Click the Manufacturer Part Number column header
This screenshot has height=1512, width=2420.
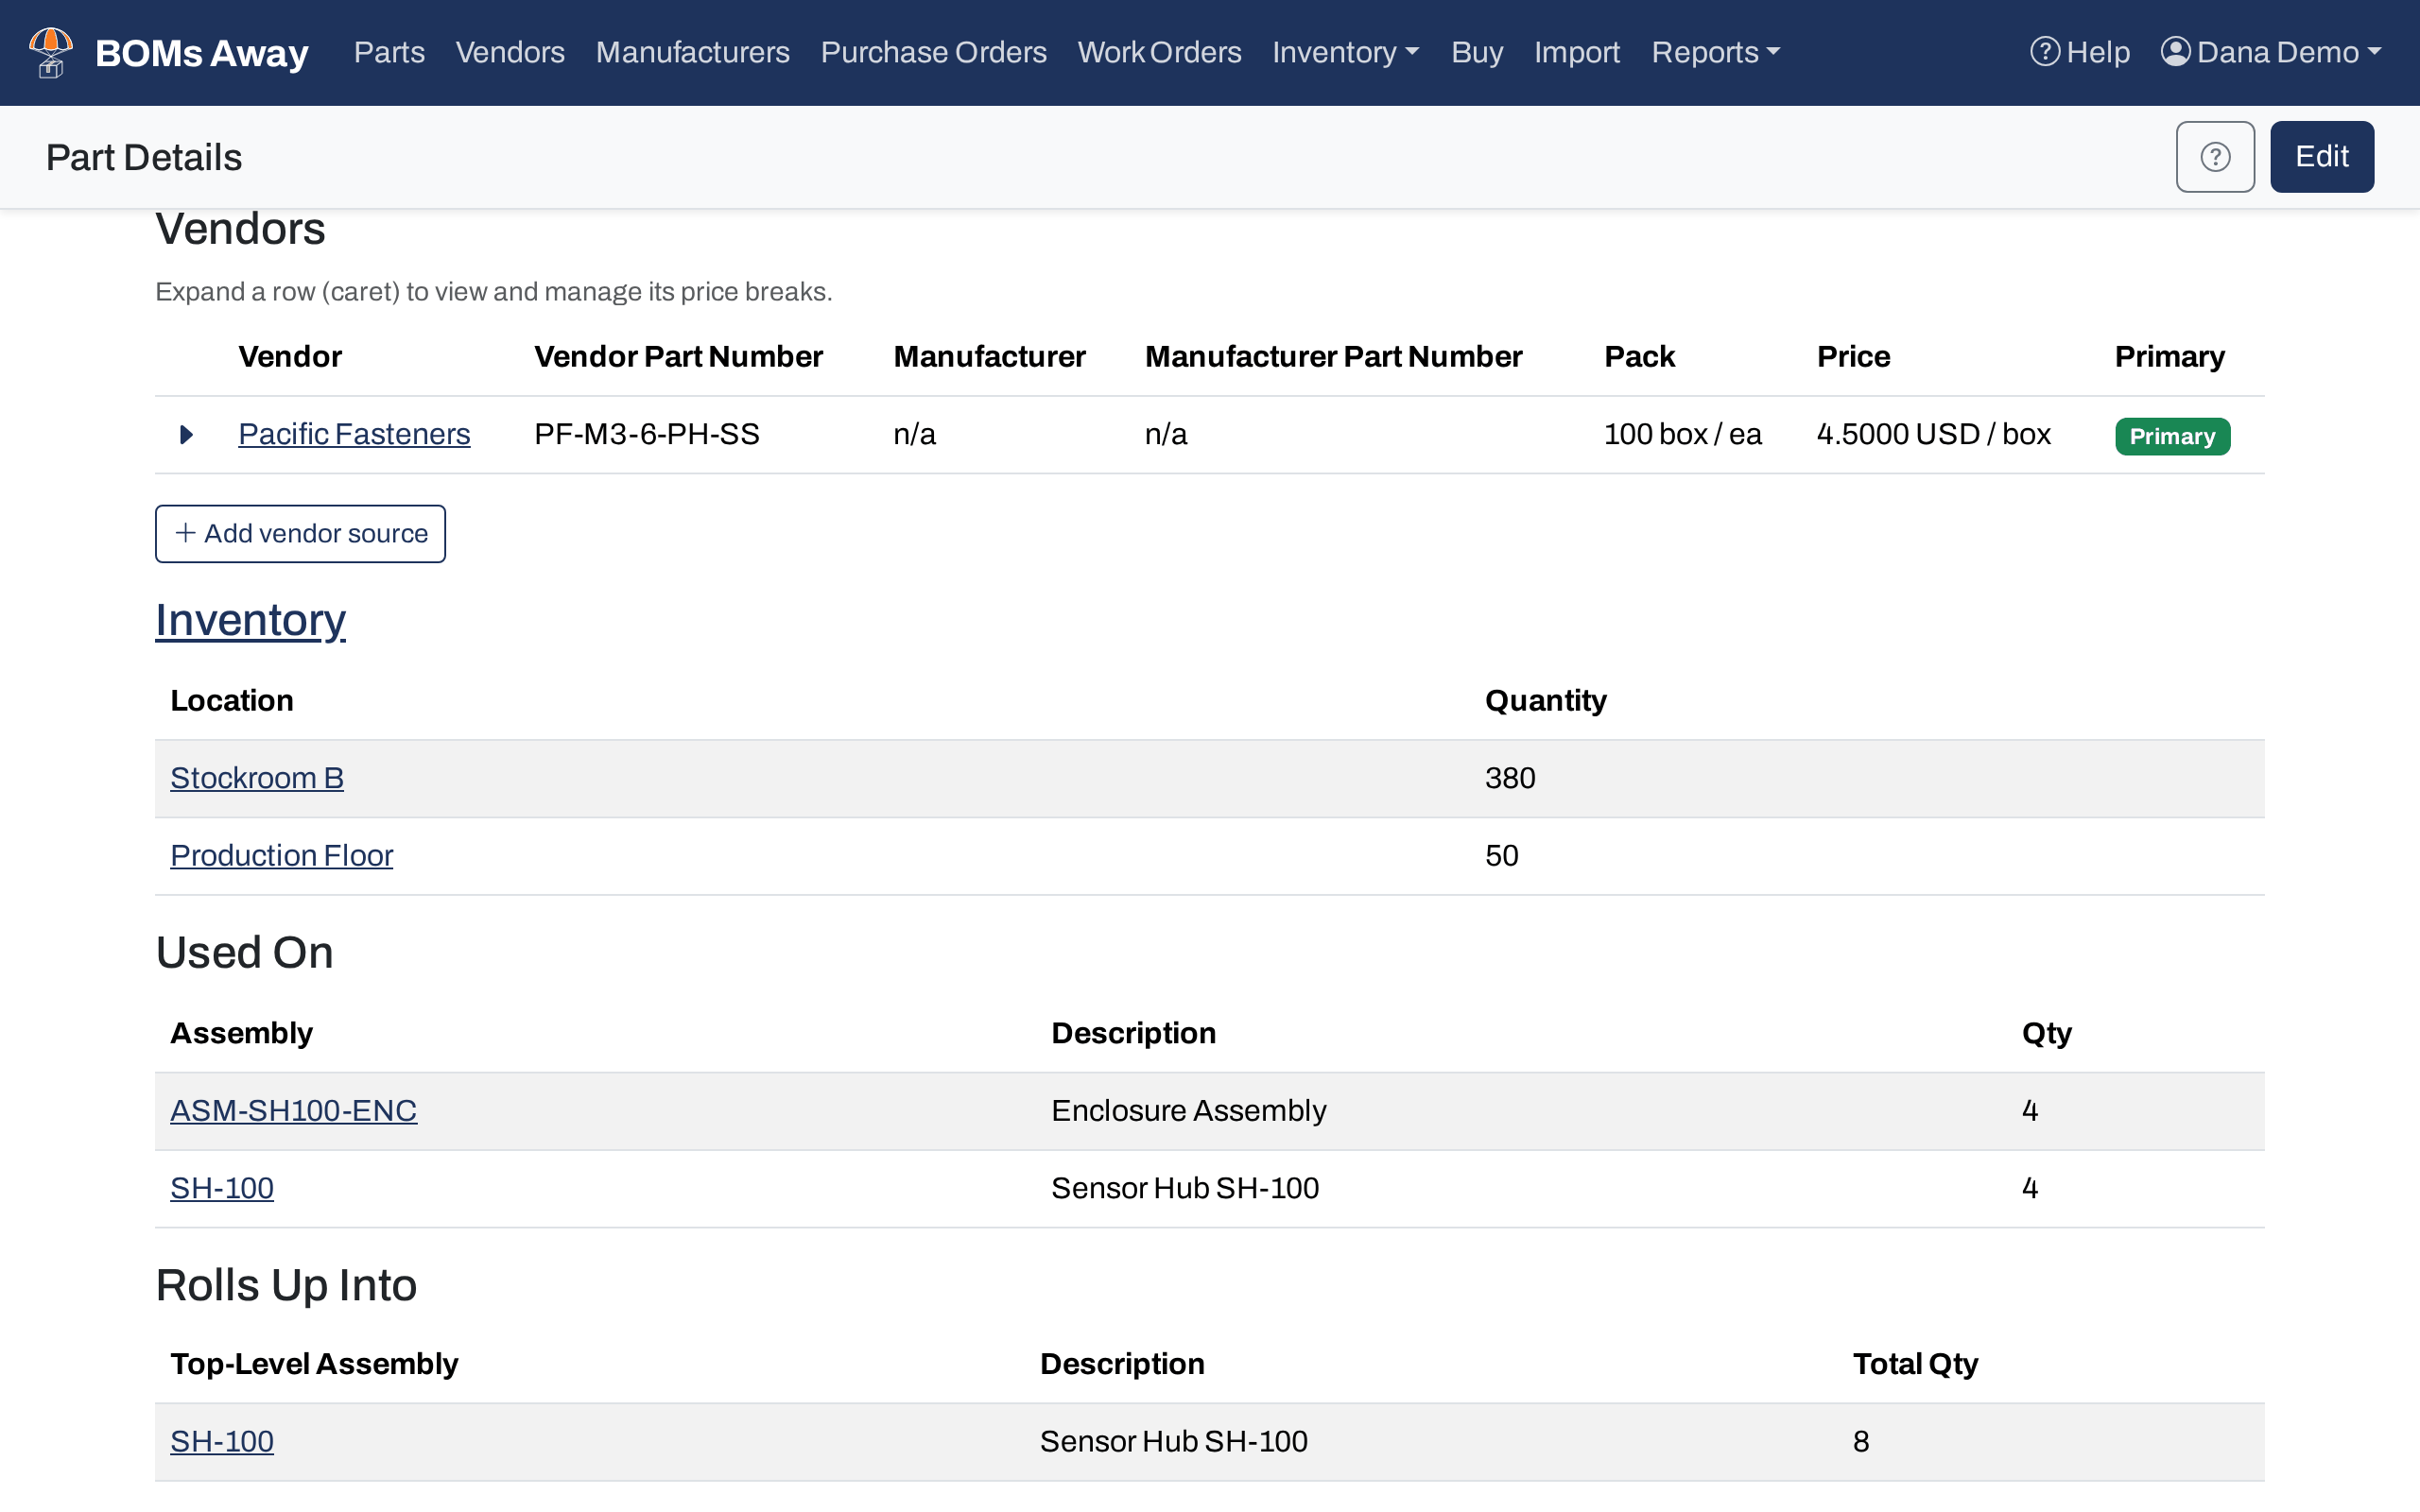[x=1333, y=357]
